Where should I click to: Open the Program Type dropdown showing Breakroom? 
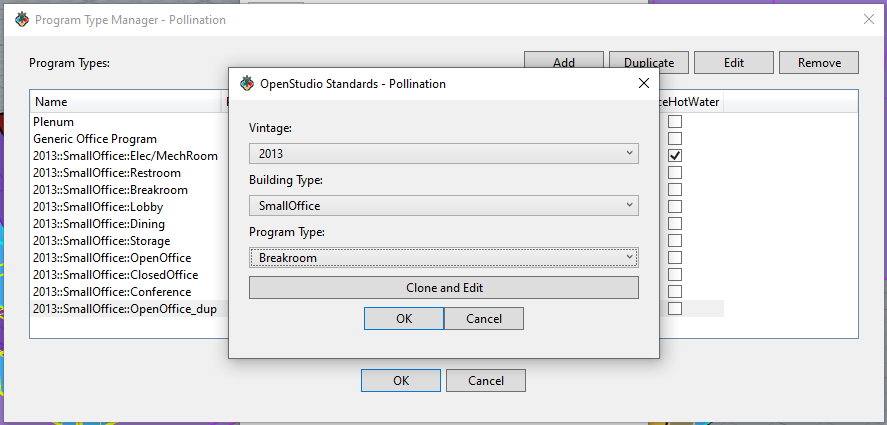444,257
